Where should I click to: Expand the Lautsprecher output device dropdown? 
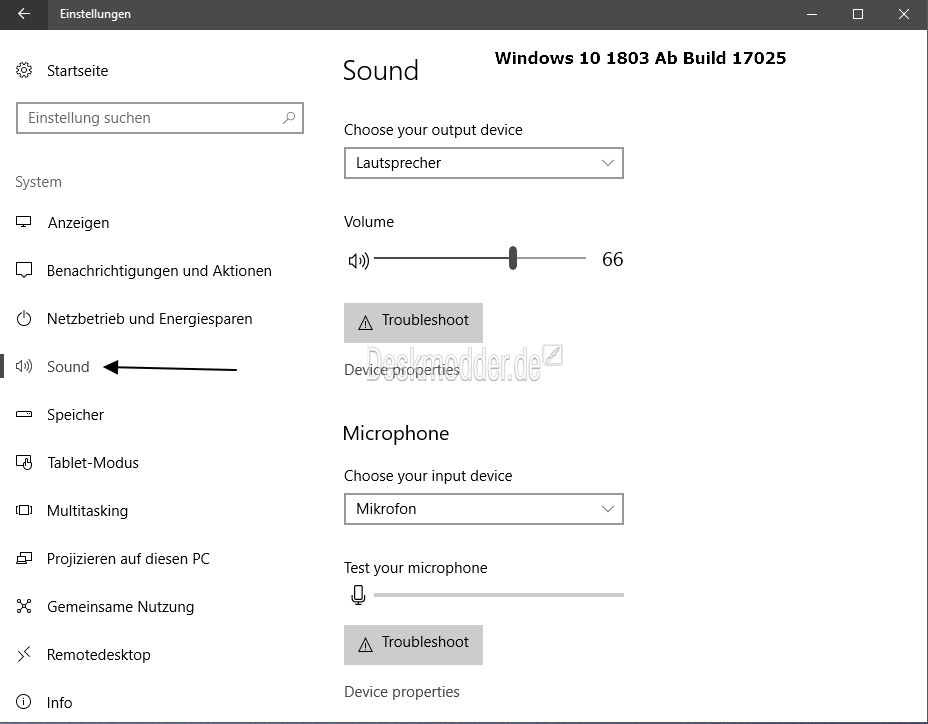pos(484,163)
